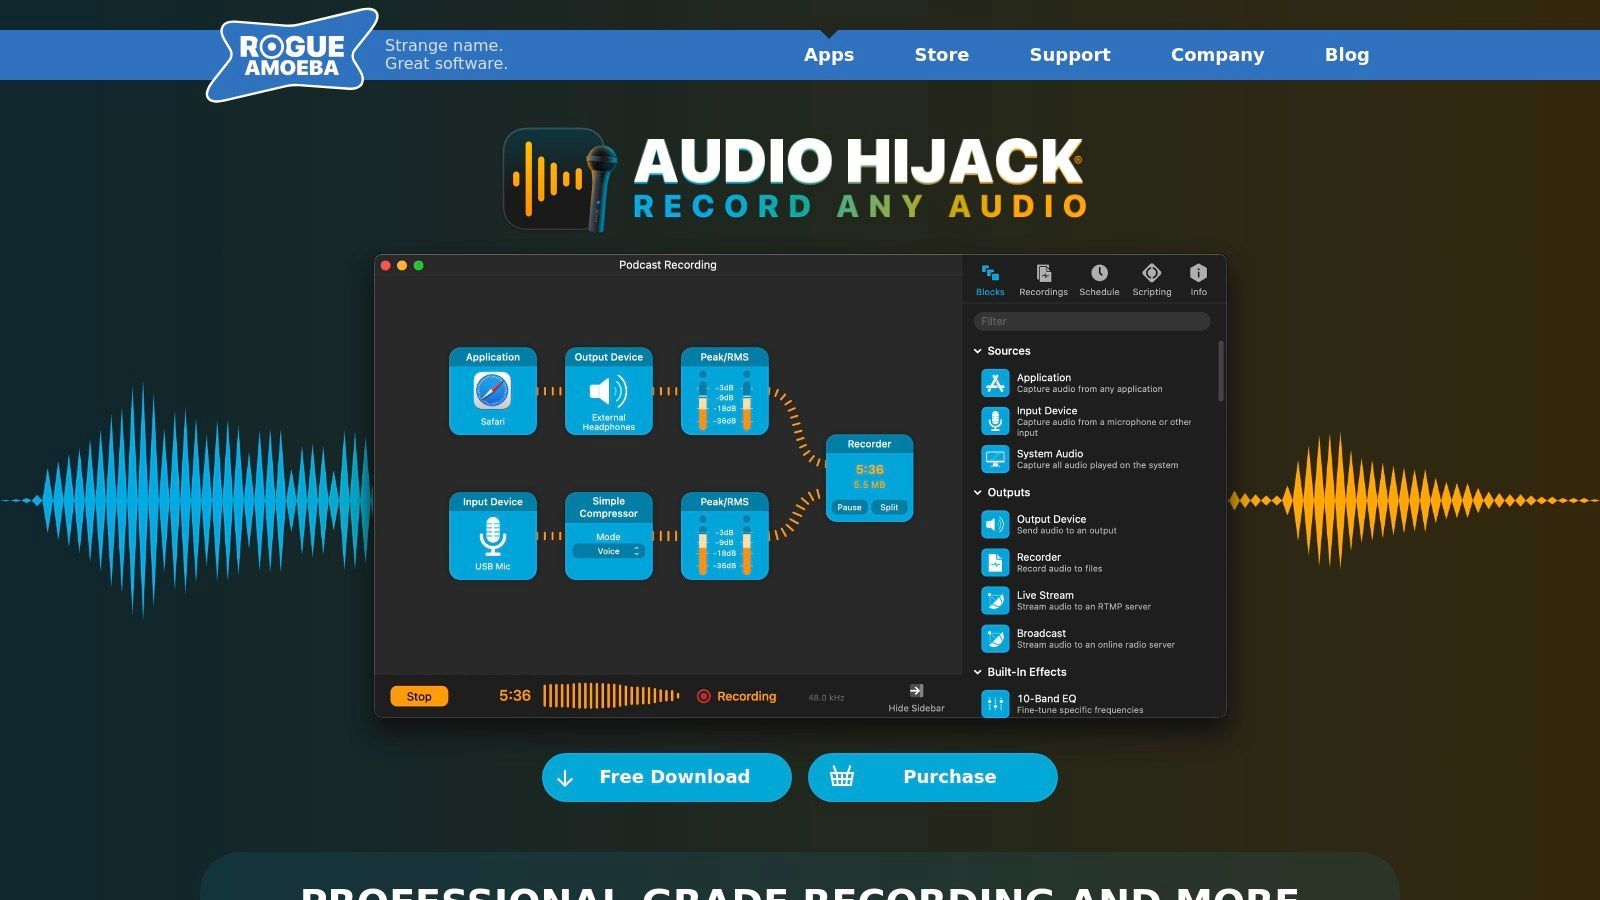Image resolution: width=1600 pixels, height=900 pixels.
Task: Click the Recording status indicator
Action: [x=737, y=696]
